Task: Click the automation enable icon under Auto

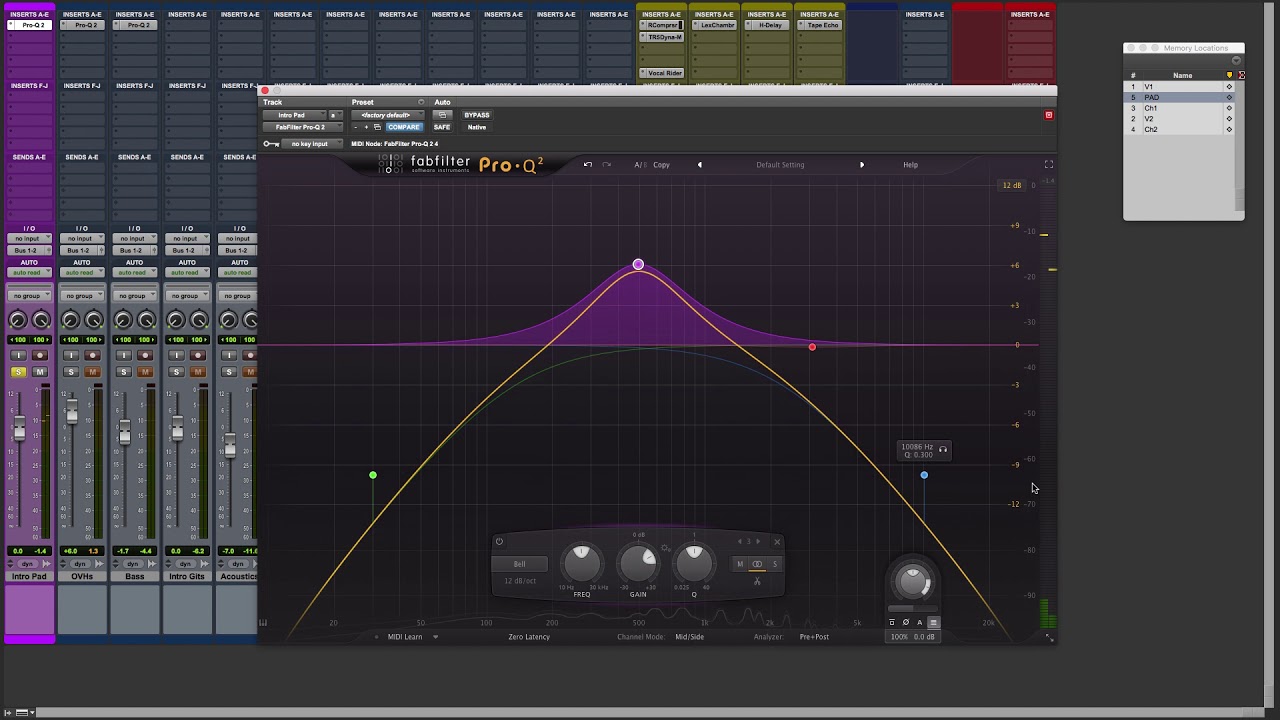Action: coord(442,115)
